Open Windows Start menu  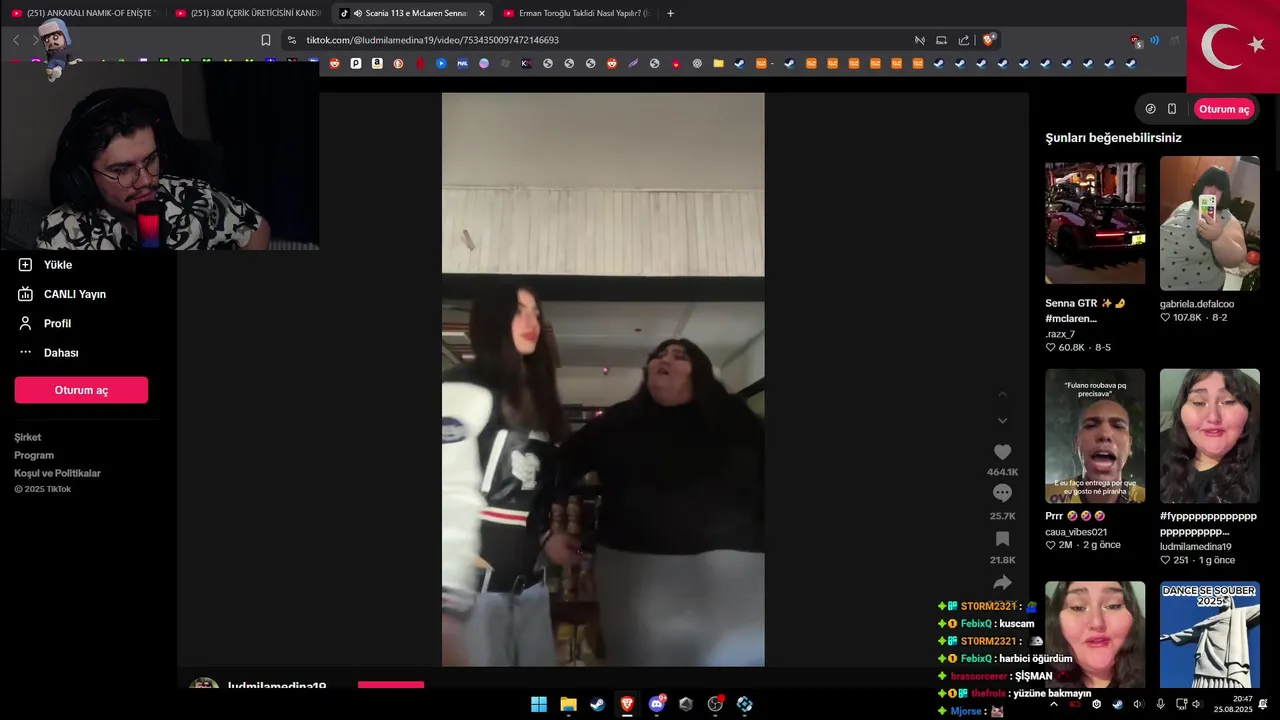tap(538, 704)
